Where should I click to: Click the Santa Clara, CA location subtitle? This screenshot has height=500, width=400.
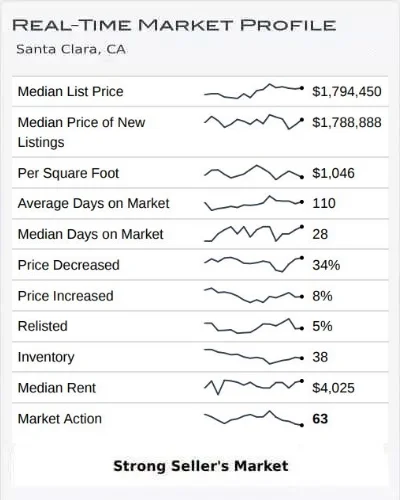[x=71, y=49]
